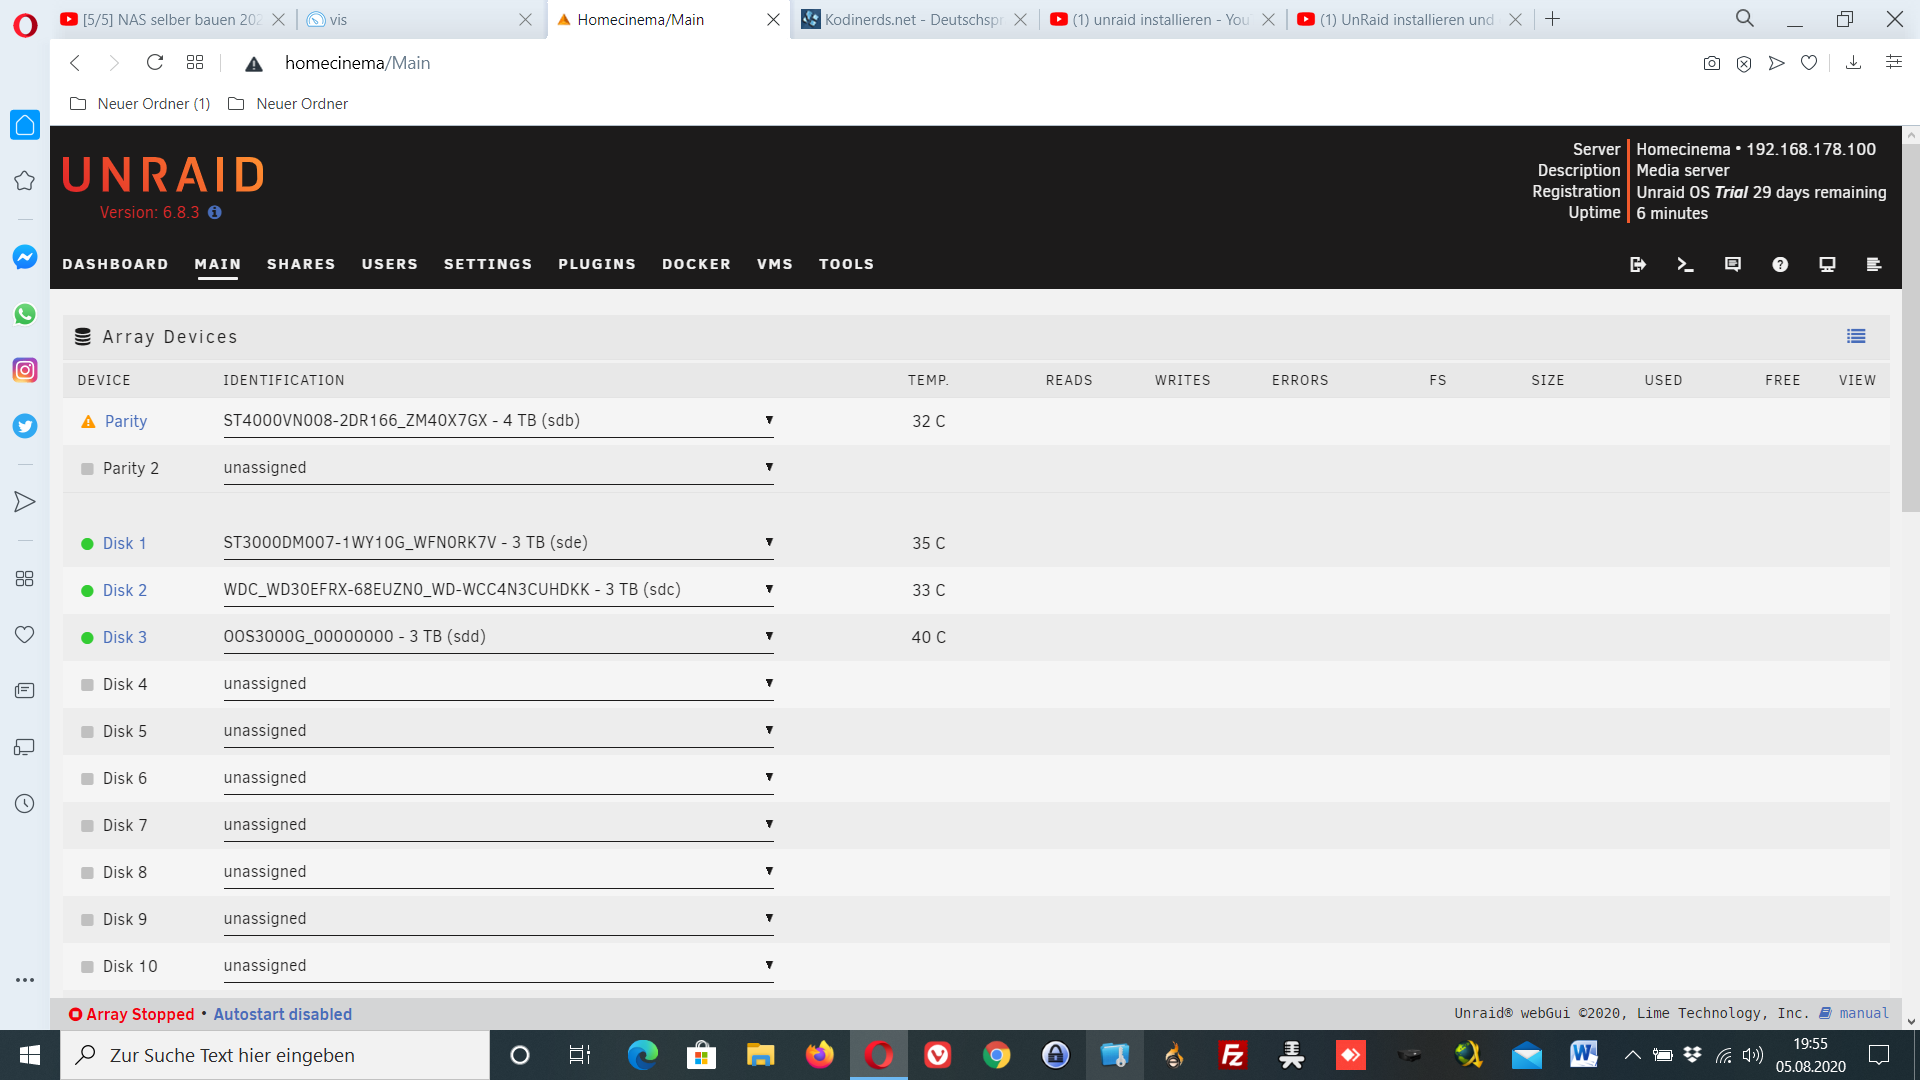Screen dimensions: 1920x1080
Task: Open the Plugins menu
Action: click(597, 264)
